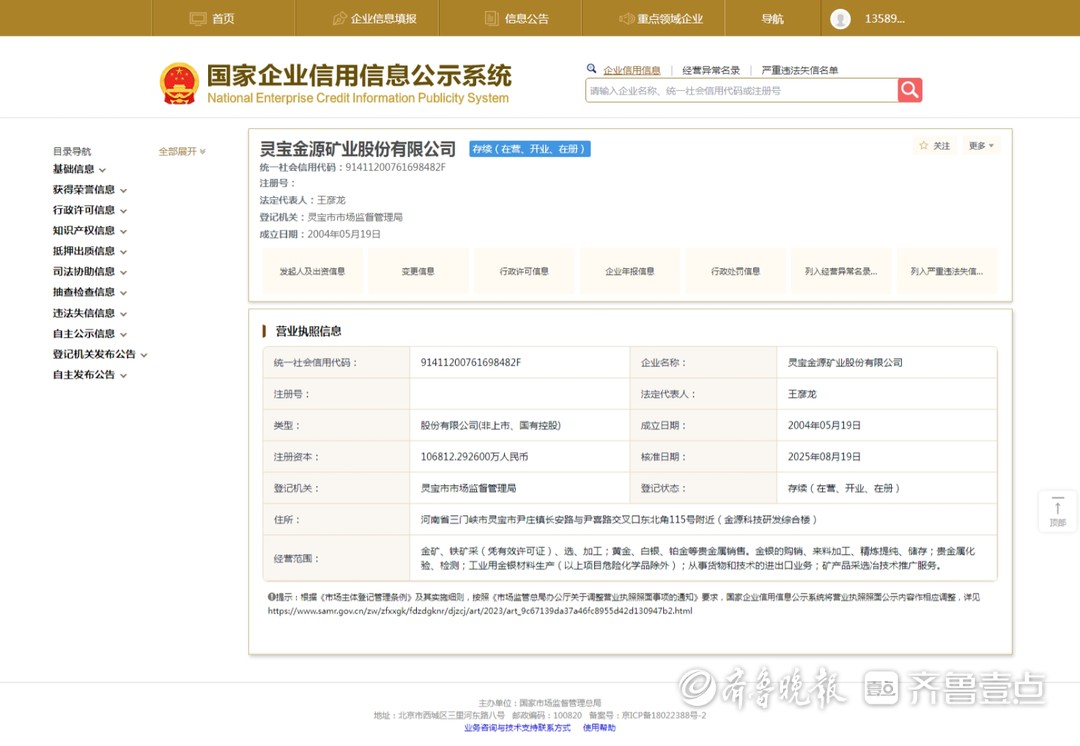The height and width of the screenshot is (746, 1080).
Task: Open 业务咨询与技术支持联系方式 footer link
Action: point(517,728)
